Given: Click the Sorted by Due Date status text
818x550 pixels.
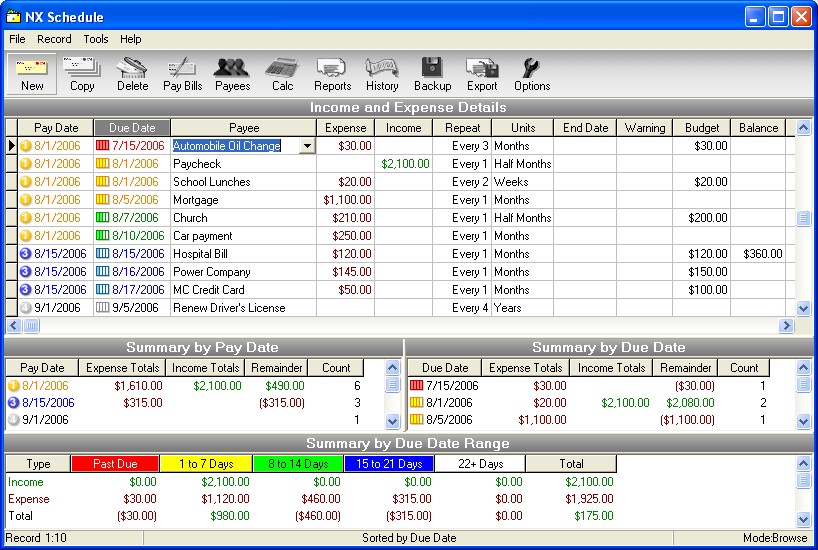Looking at the screenshot, I should tap(409, 538).
